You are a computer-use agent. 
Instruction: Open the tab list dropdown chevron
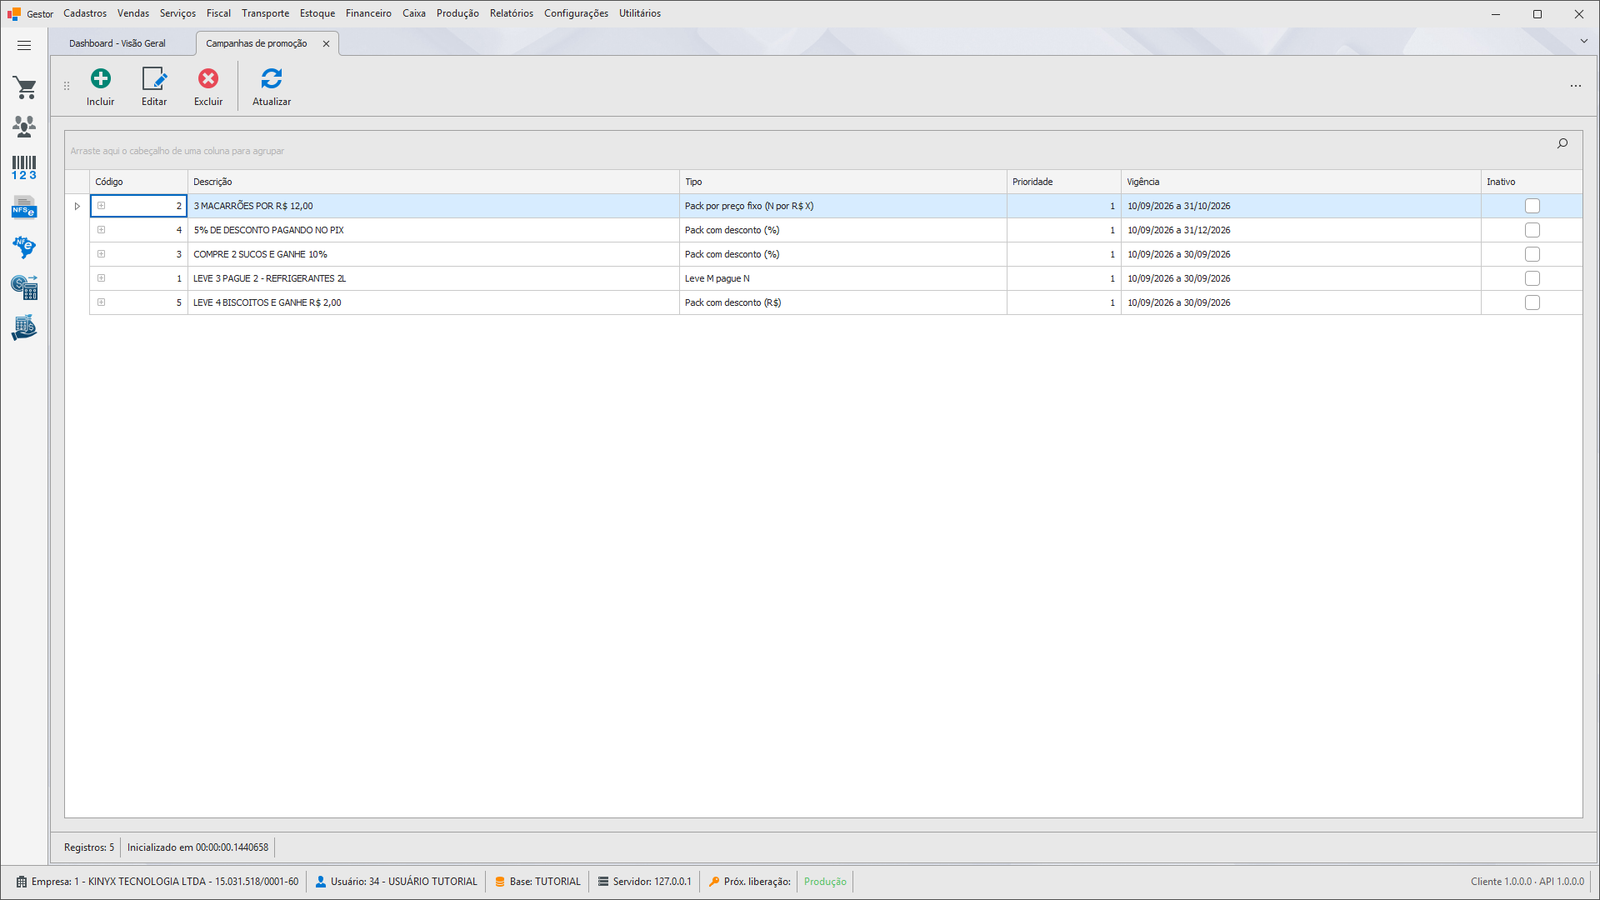coord(1584,41)
